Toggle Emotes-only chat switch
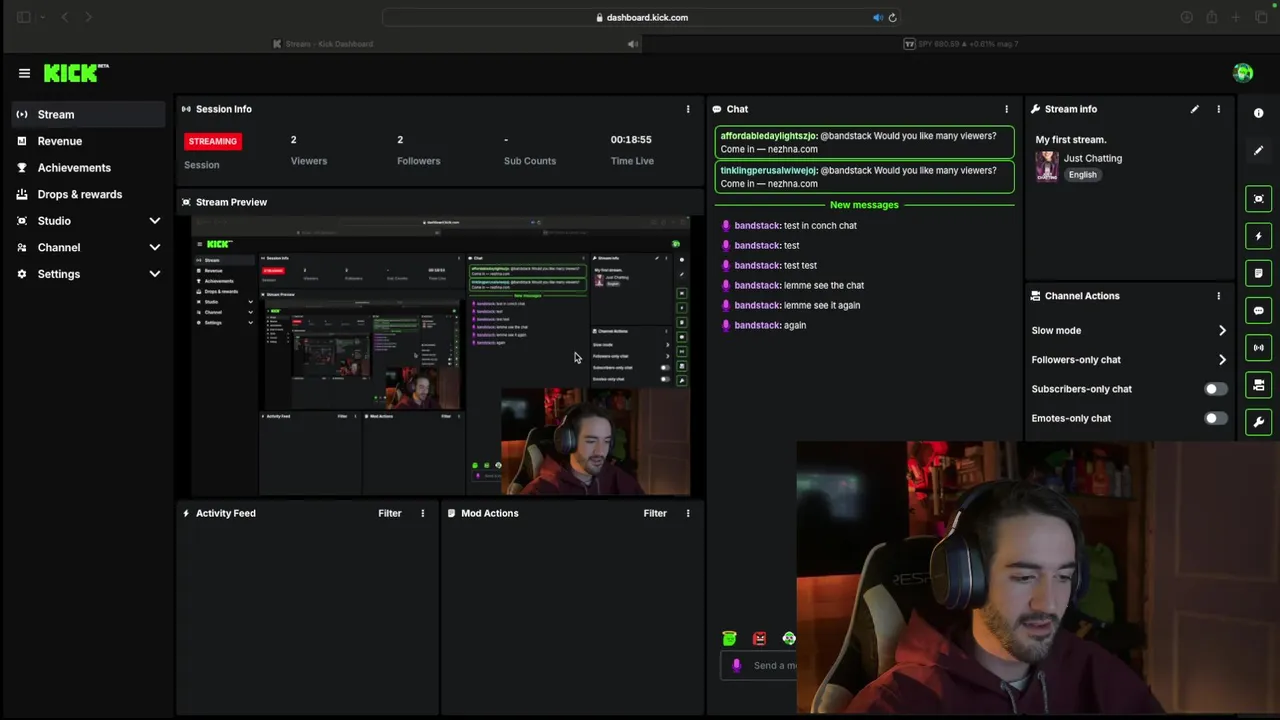This screenshot has width=1280, height=720. click(1216, 418)
